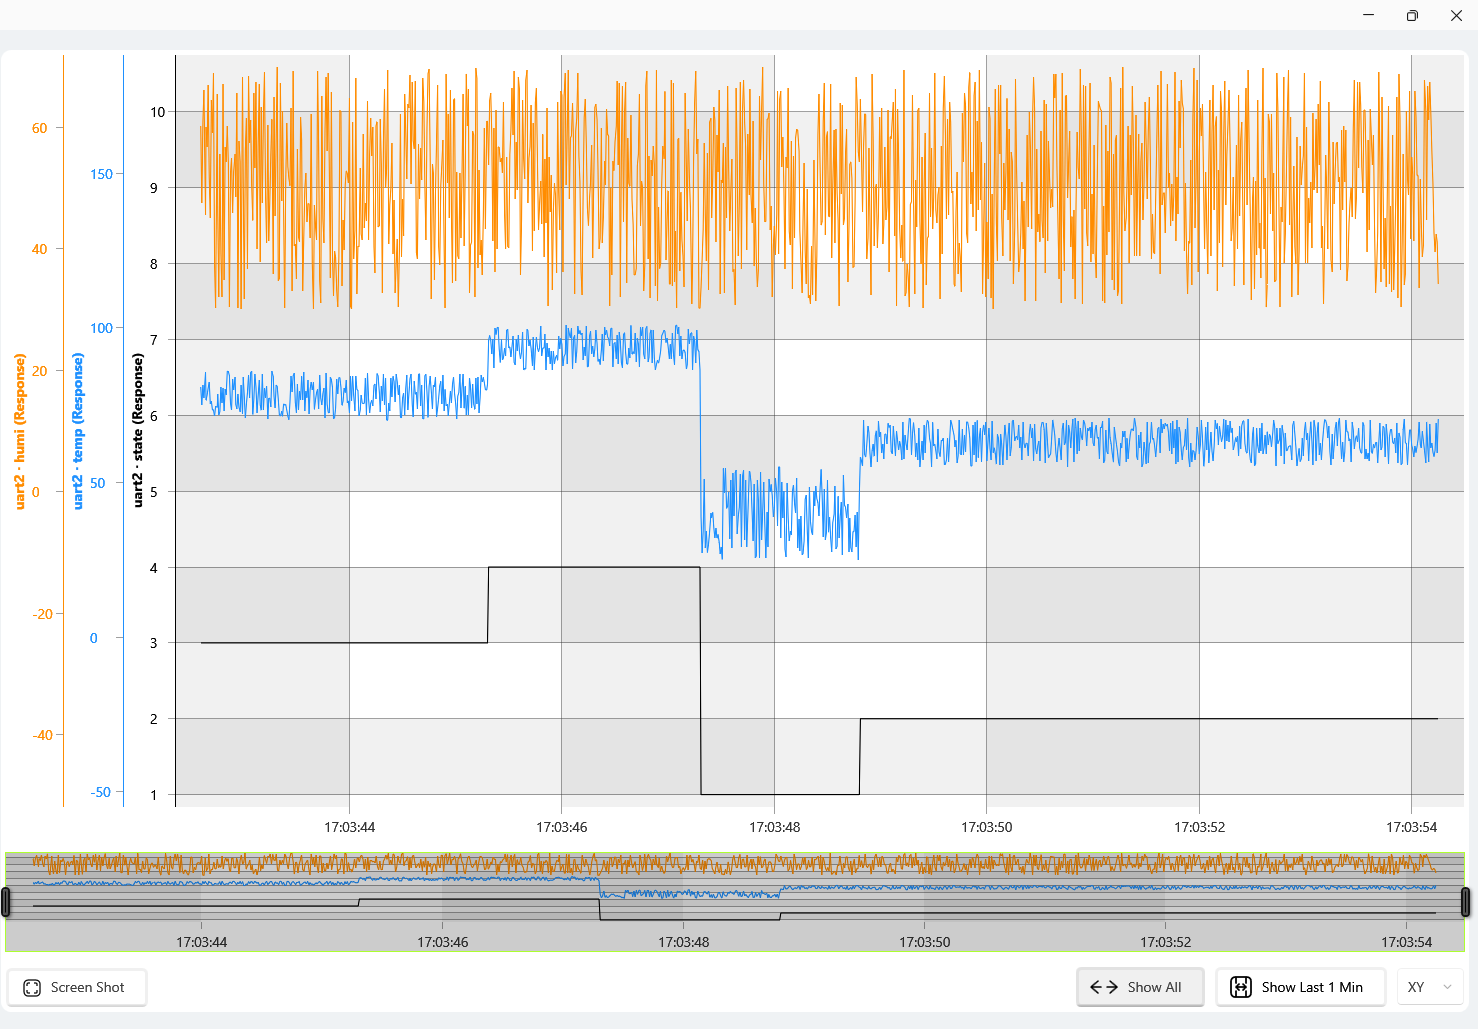This screenshot has height=1029, width=1478.
Task: Click the Screen Shot button
Action: (x=77, y=987)
